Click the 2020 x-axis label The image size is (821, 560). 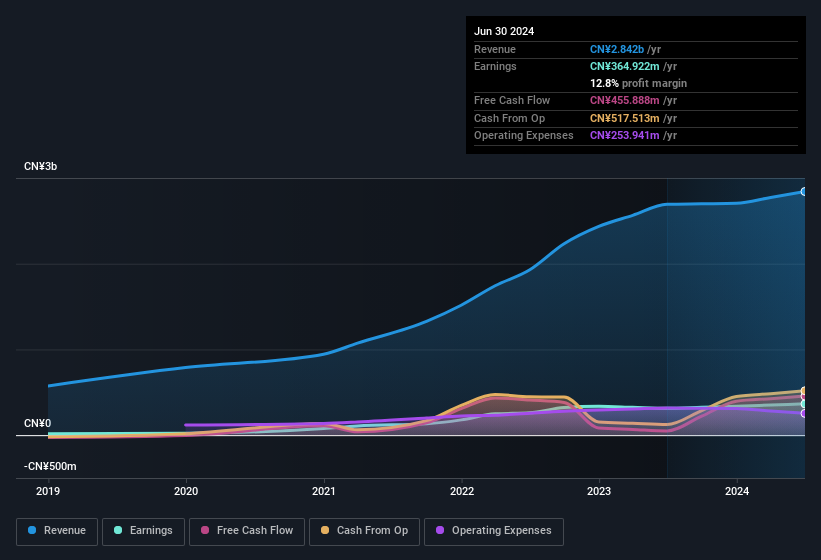(186, 491)
